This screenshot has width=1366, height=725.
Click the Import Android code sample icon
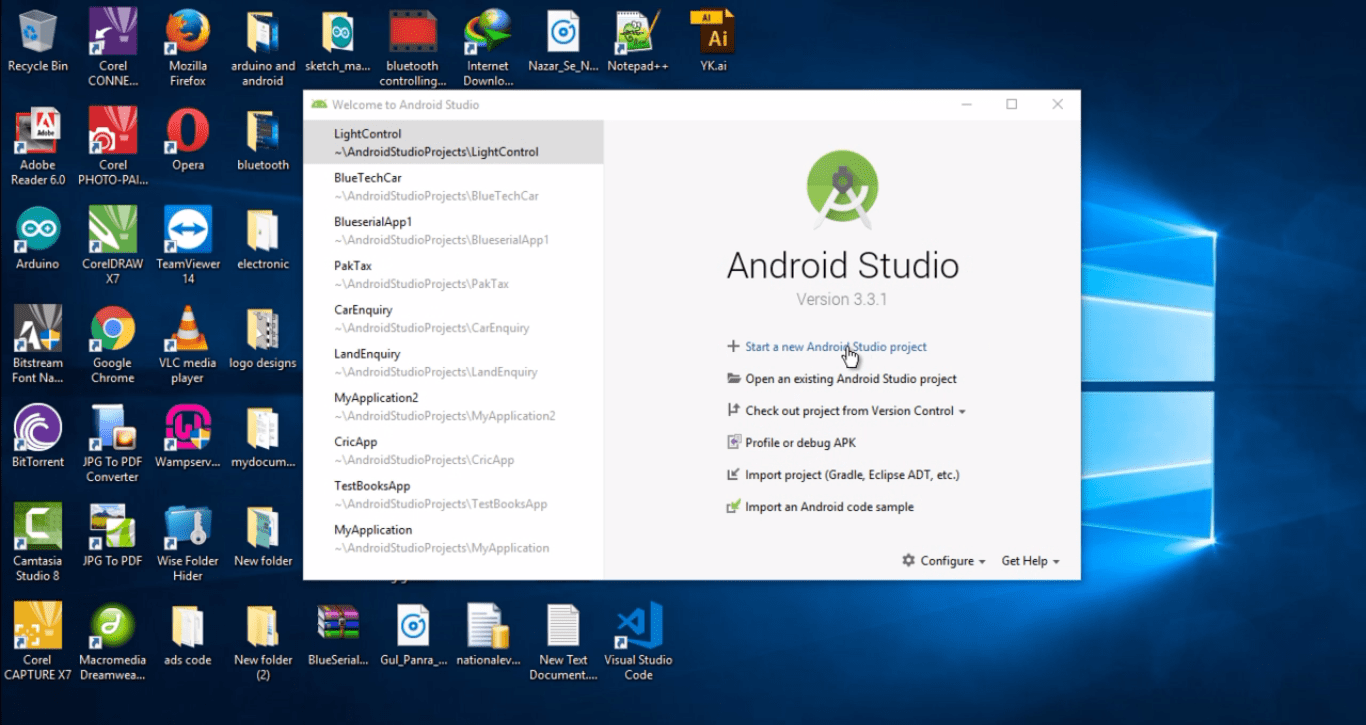tap(731, 506)
